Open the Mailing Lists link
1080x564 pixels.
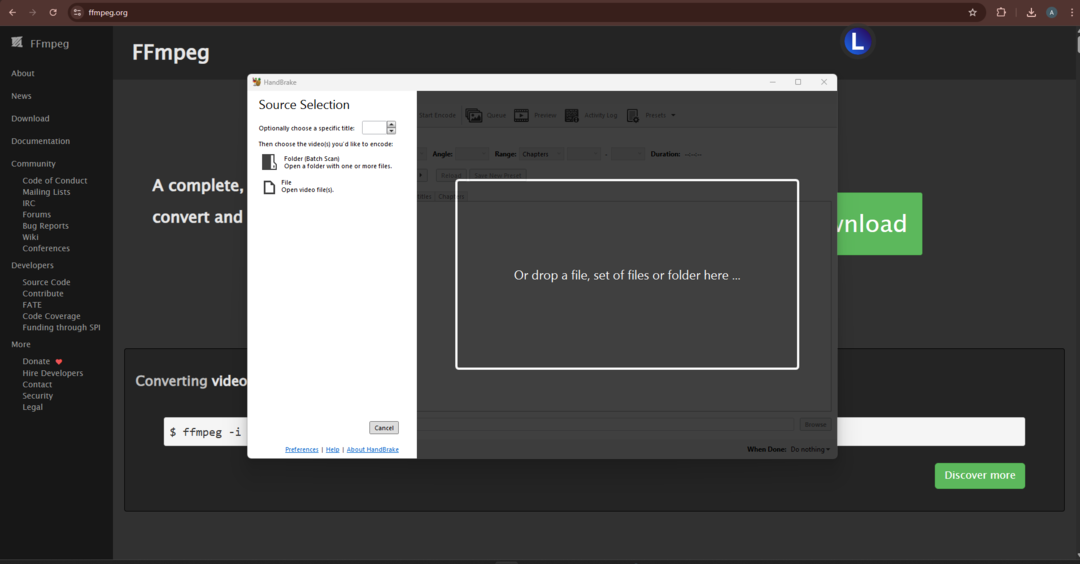point(46,192)
